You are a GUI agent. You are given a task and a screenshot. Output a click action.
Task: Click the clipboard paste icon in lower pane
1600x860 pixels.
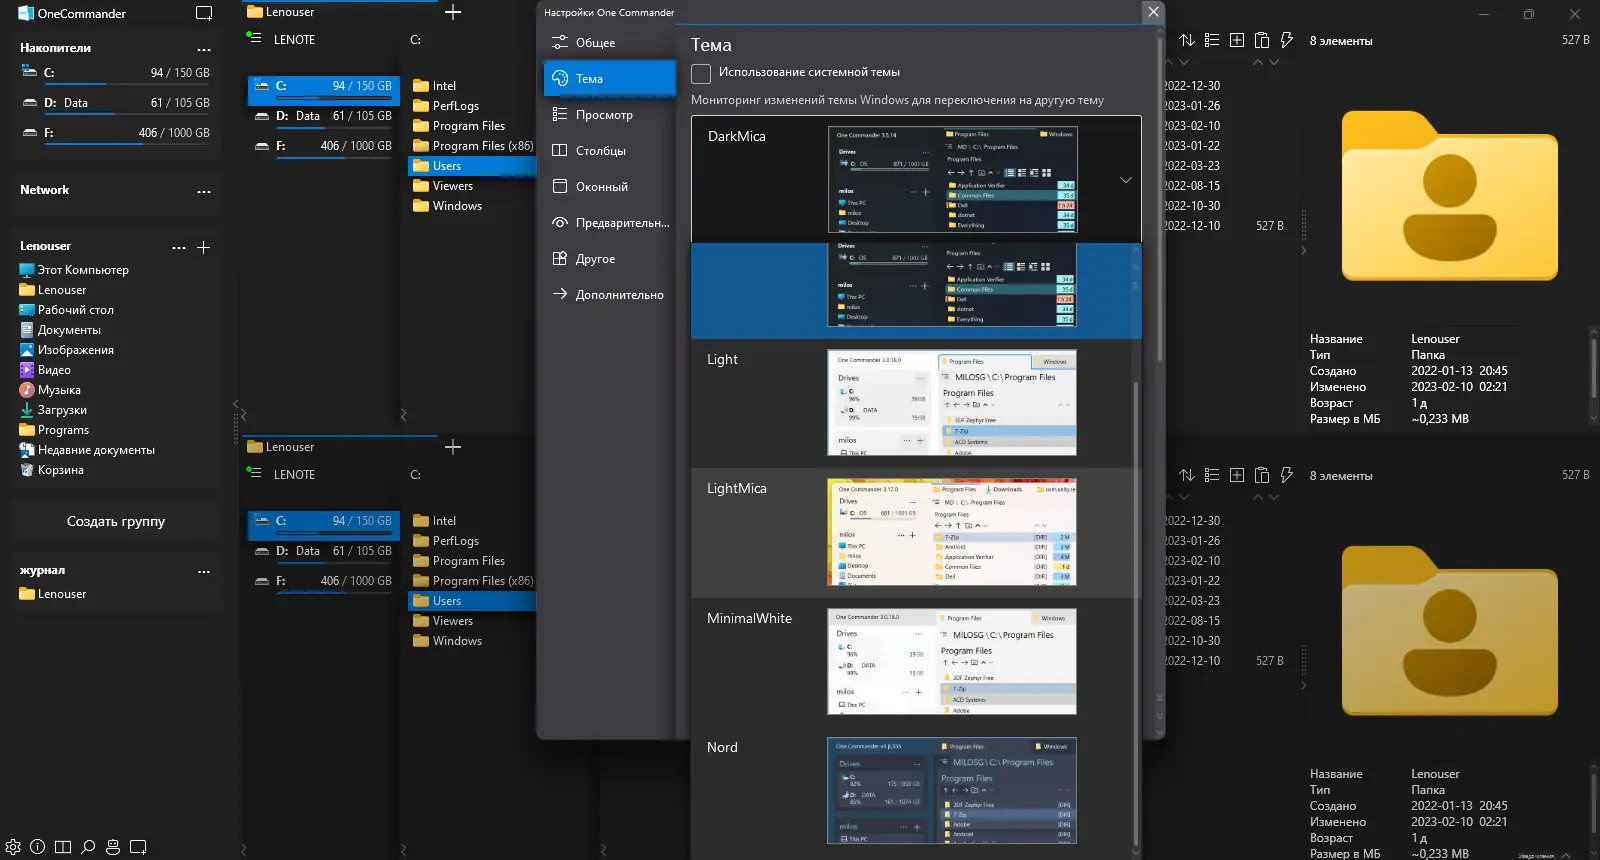click(x=1262, y=475)
